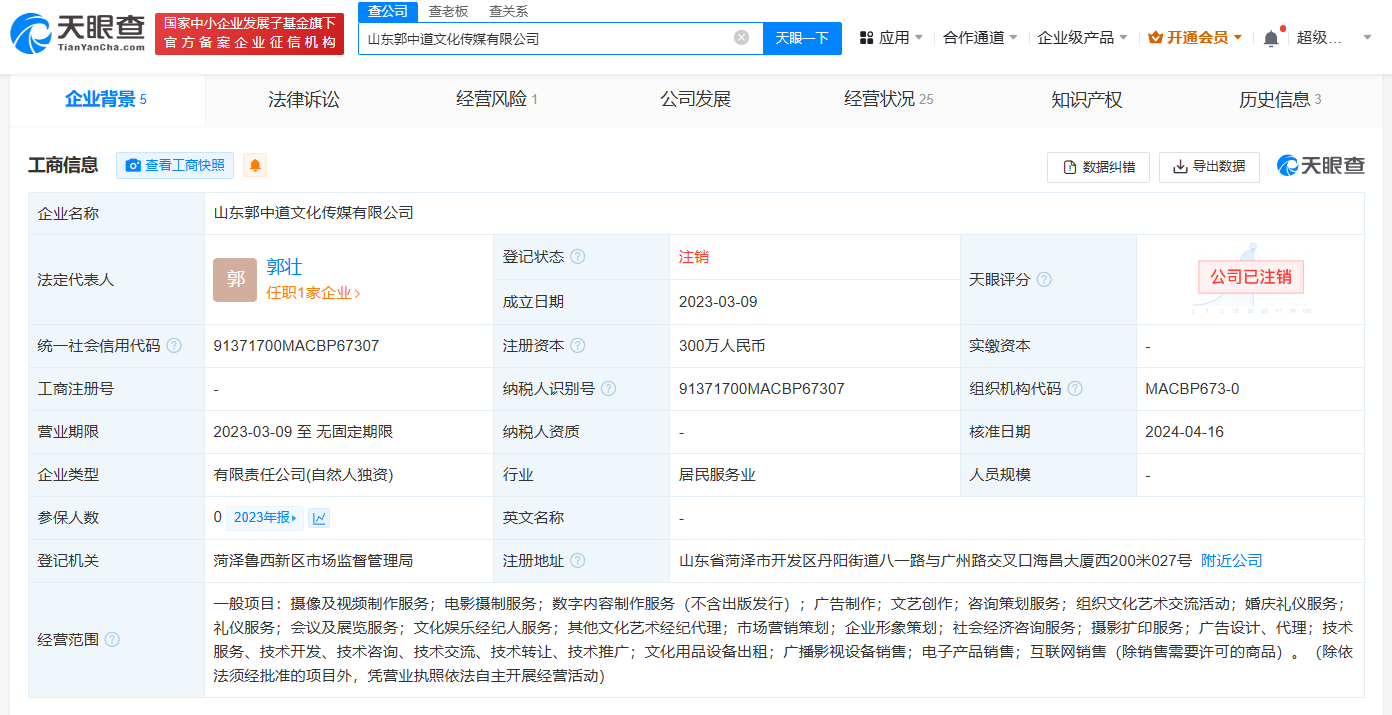Click question mark beside 统一社会信用代码
The height and width of the screenshot is (715, 1392).
pos(175,345)
